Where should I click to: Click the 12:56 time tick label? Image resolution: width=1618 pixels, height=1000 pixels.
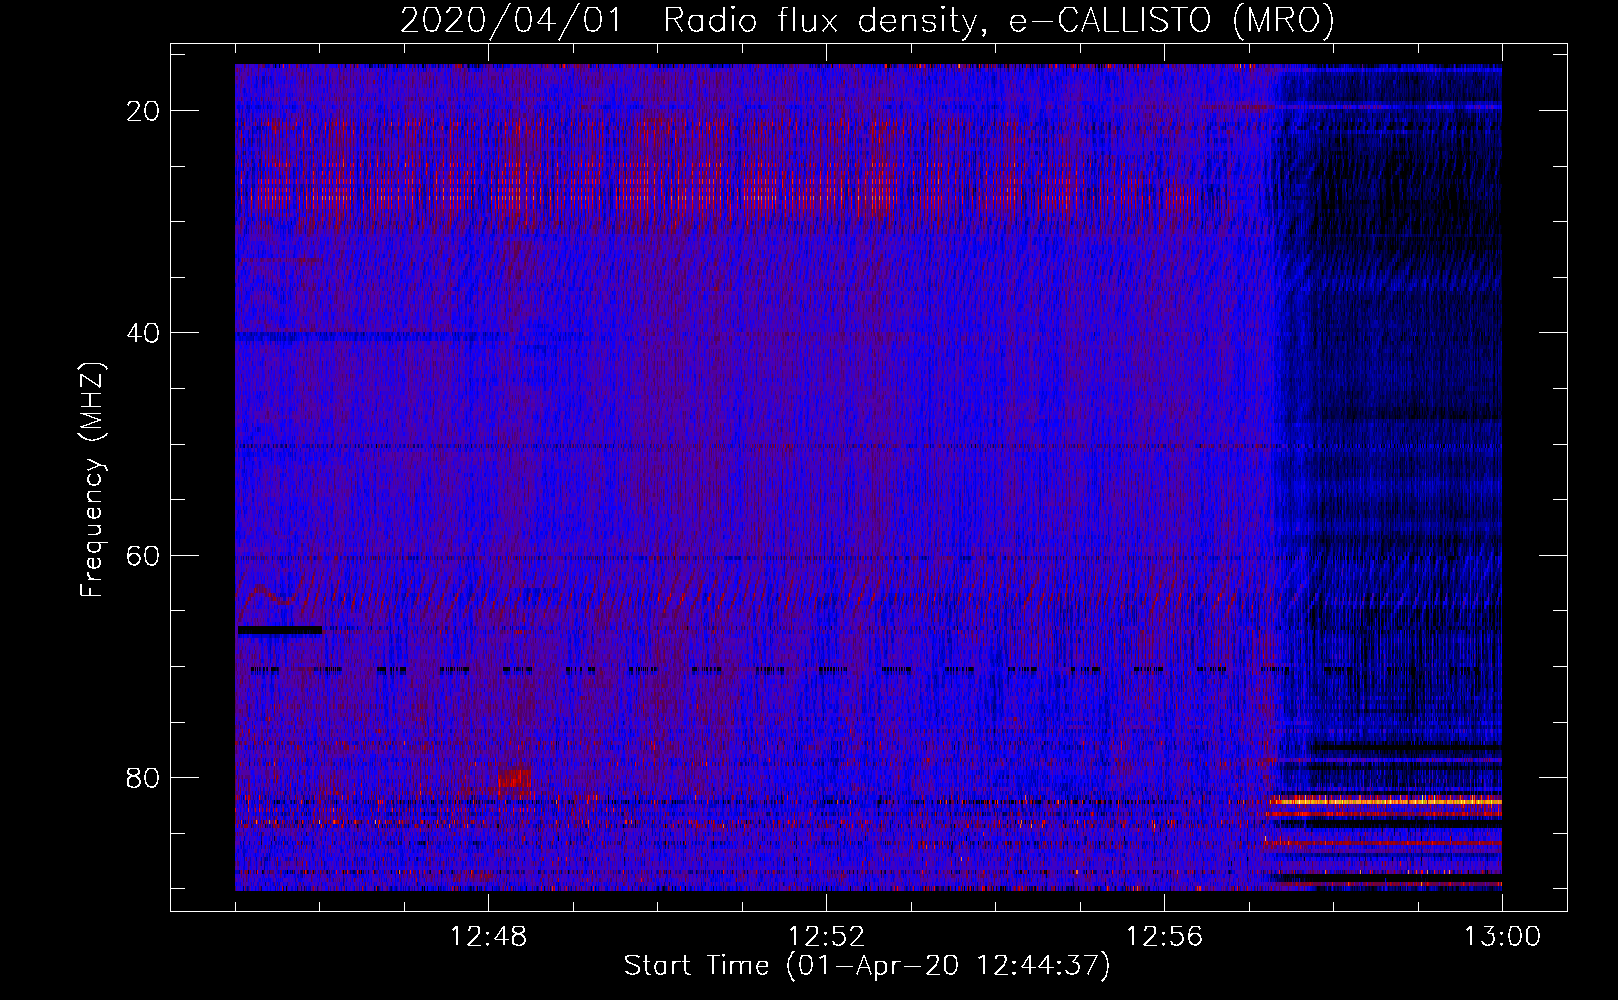click(1164, 937)
